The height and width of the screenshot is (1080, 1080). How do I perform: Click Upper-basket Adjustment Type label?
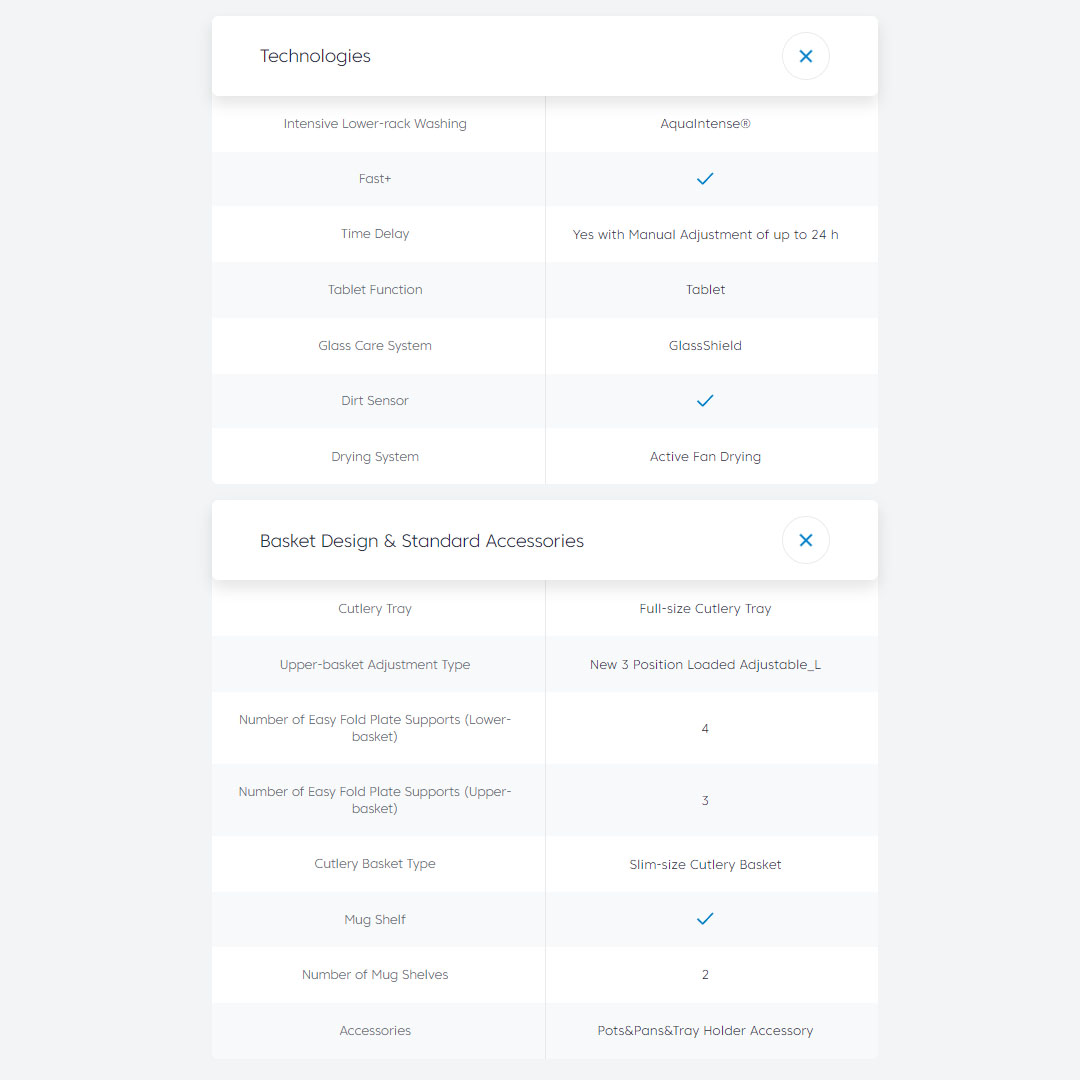375,665
